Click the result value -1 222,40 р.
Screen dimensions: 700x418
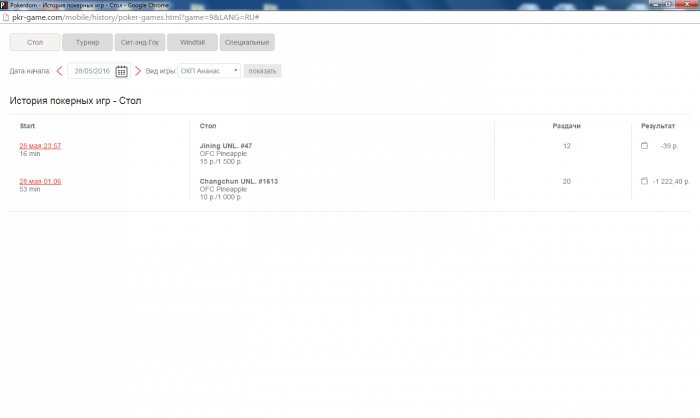(x=671, y=181)
